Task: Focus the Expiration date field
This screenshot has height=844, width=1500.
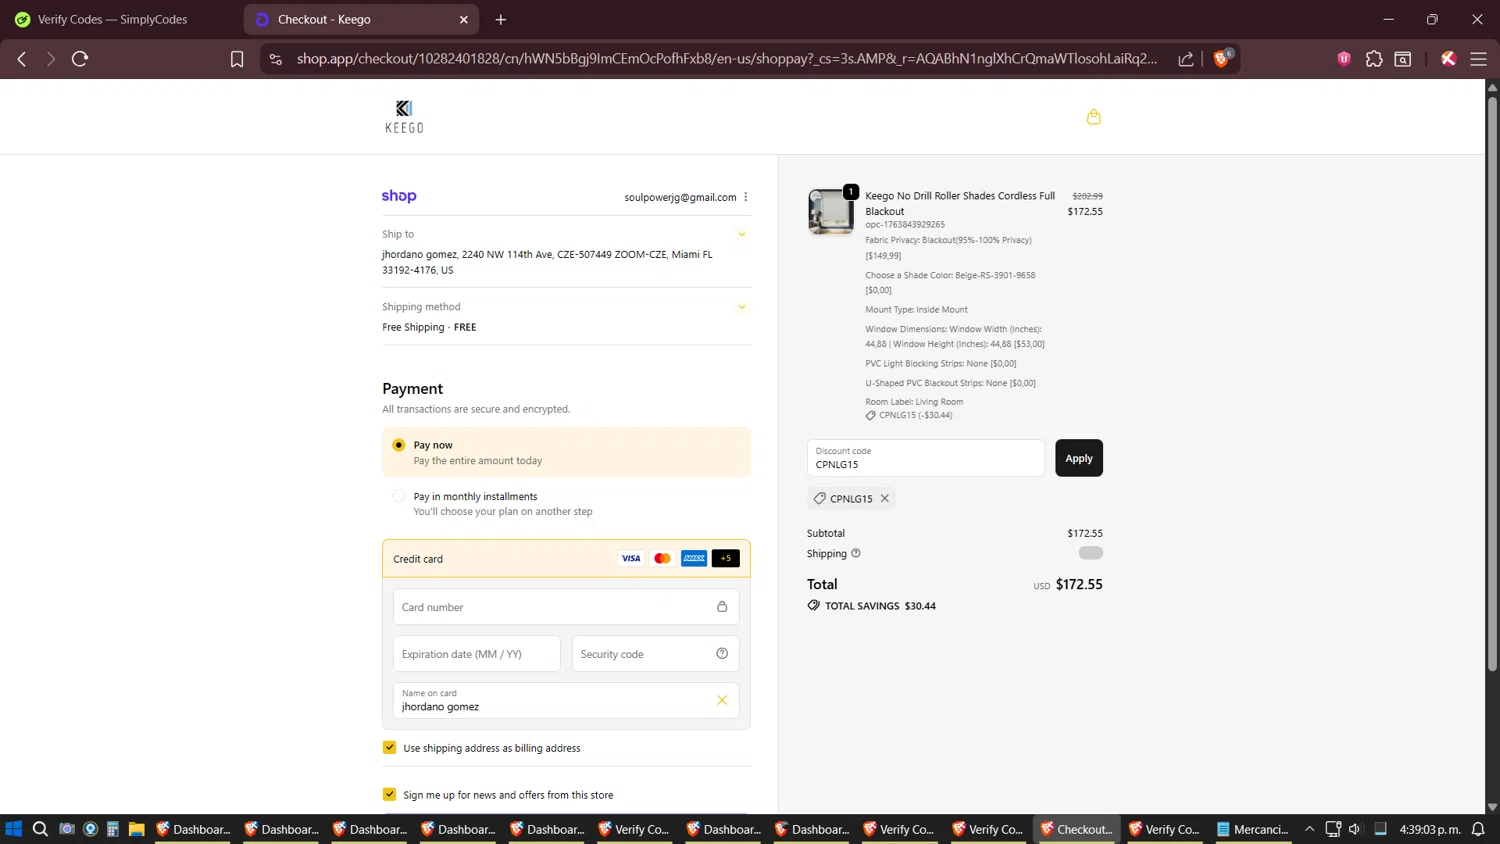Action: pyautogui.click(x=476, y=654)
